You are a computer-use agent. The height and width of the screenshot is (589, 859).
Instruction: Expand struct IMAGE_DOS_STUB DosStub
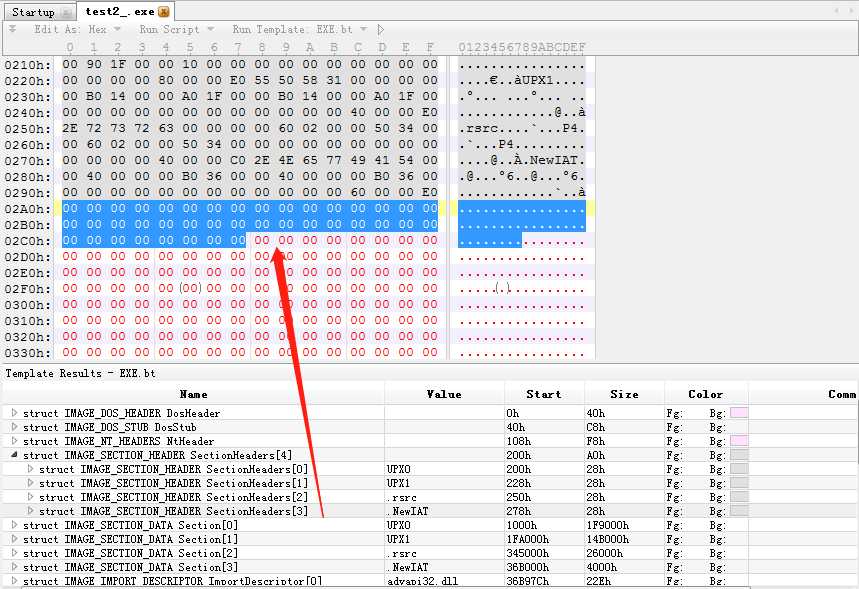tap(14, 426)
